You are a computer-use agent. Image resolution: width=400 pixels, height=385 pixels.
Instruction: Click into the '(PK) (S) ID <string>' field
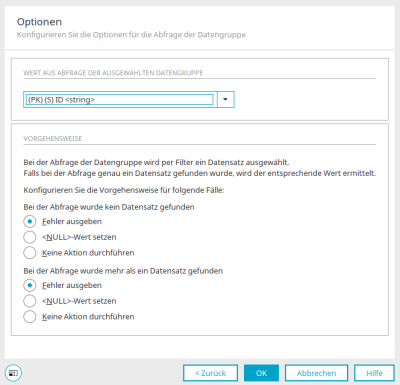(120, 100)
